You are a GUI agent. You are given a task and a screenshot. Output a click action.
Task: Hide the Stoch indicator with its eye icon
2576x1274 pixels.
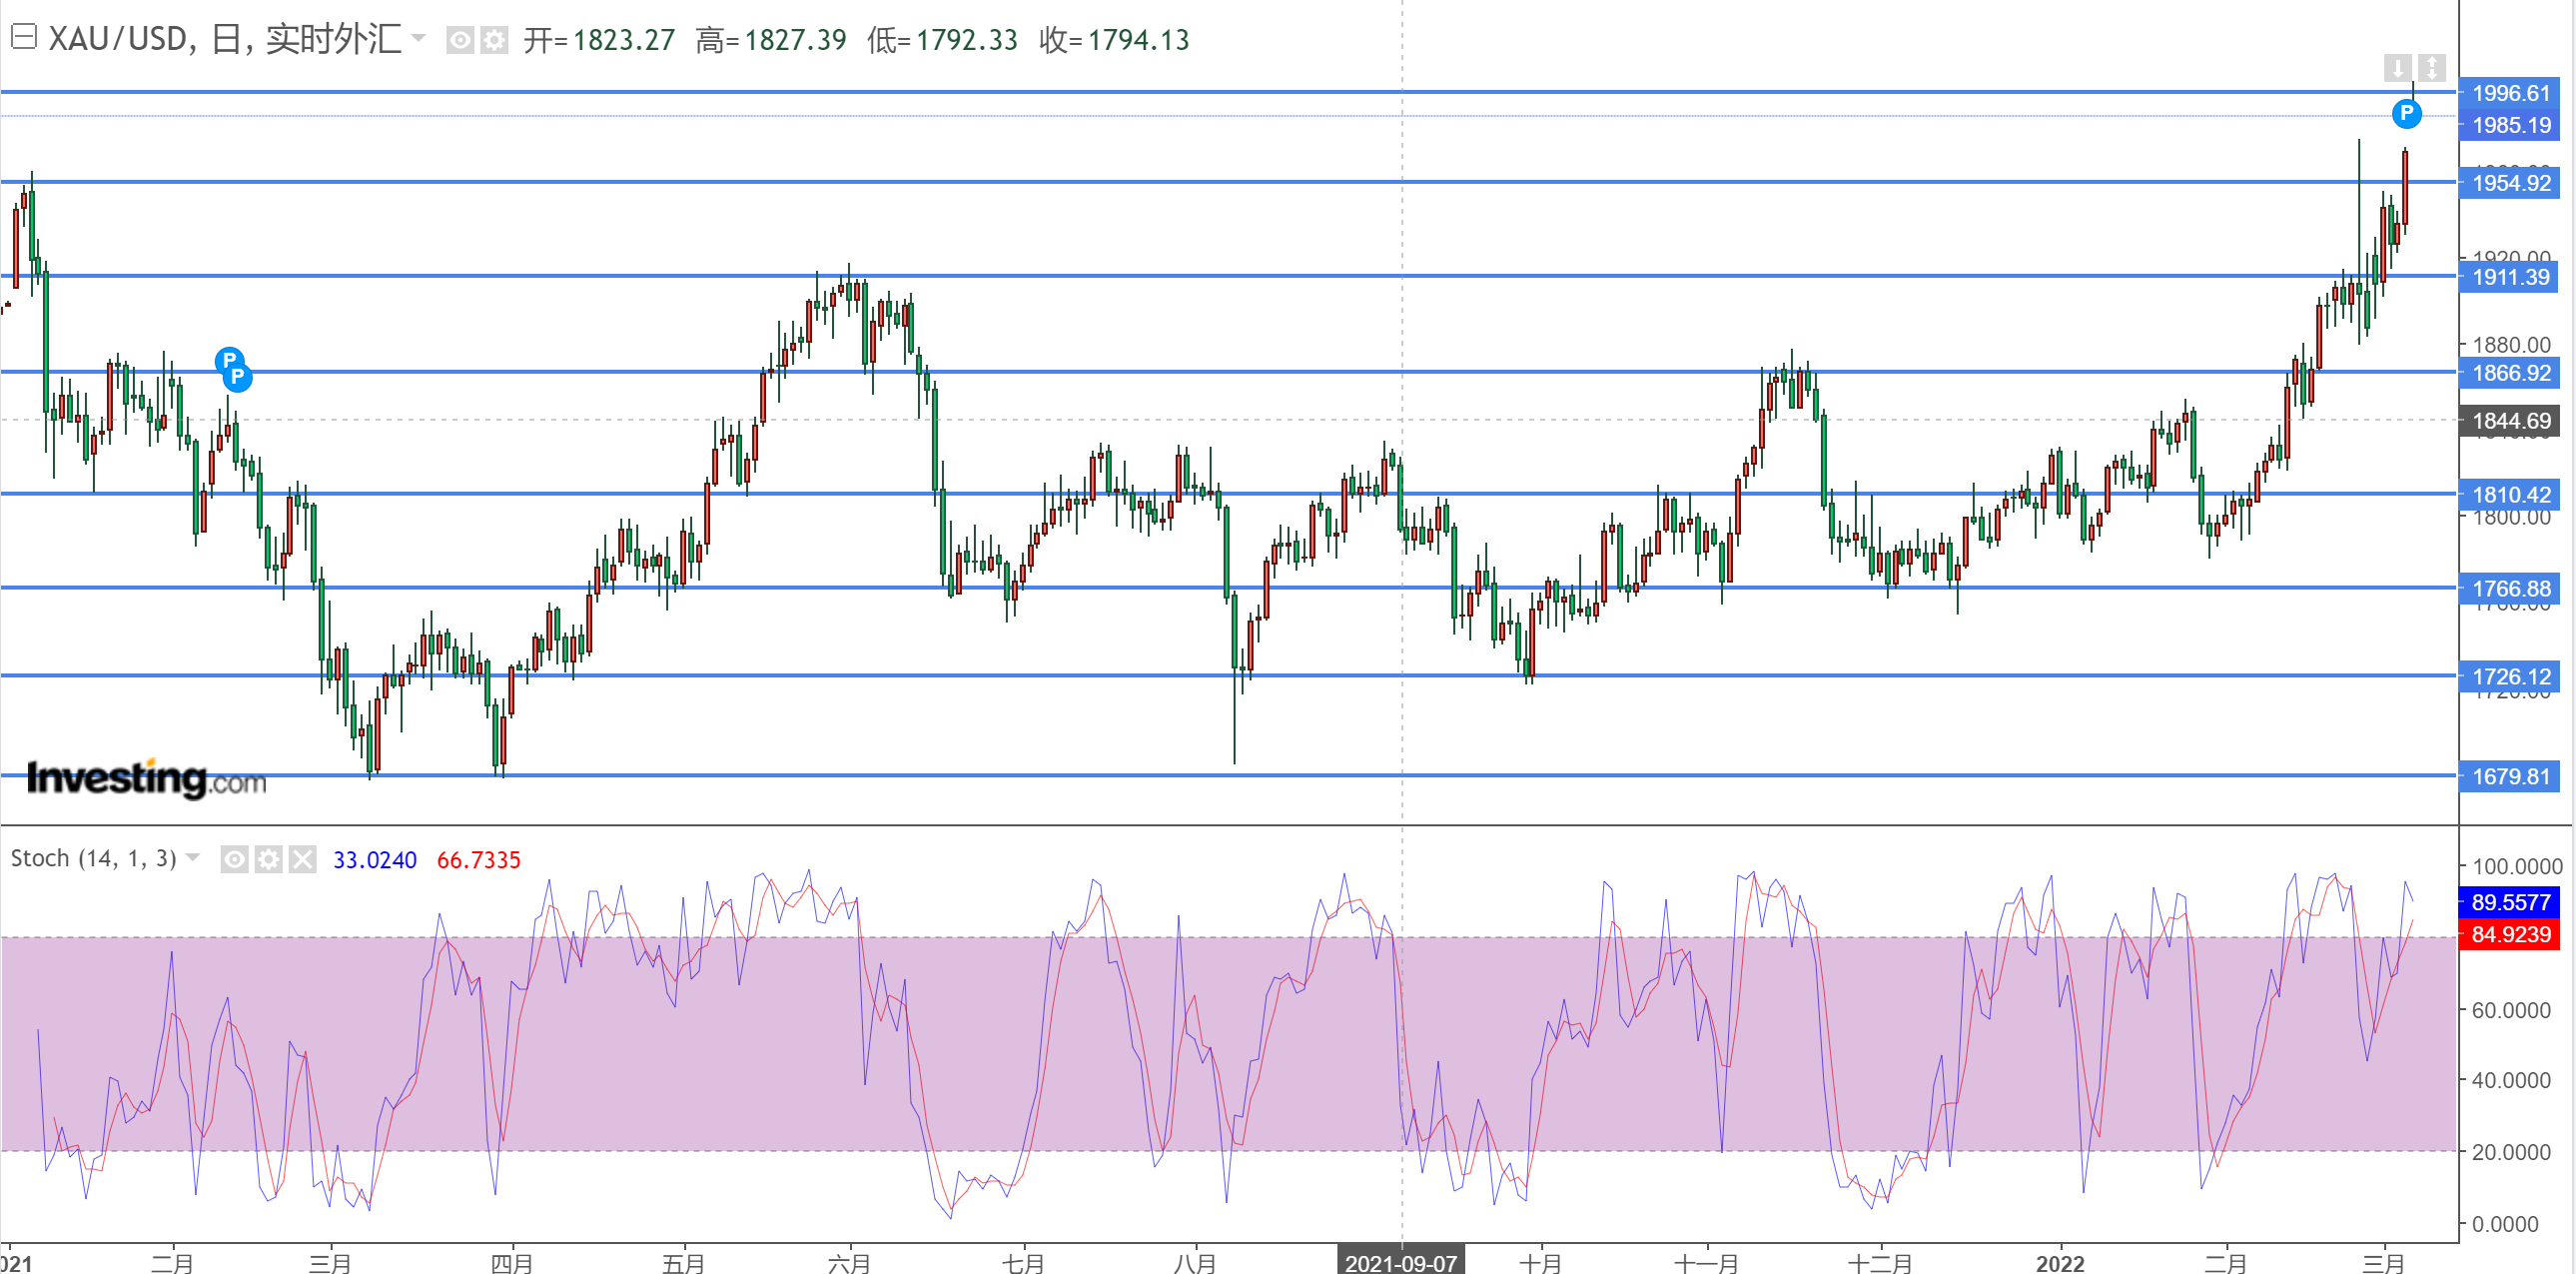point(234,859)
